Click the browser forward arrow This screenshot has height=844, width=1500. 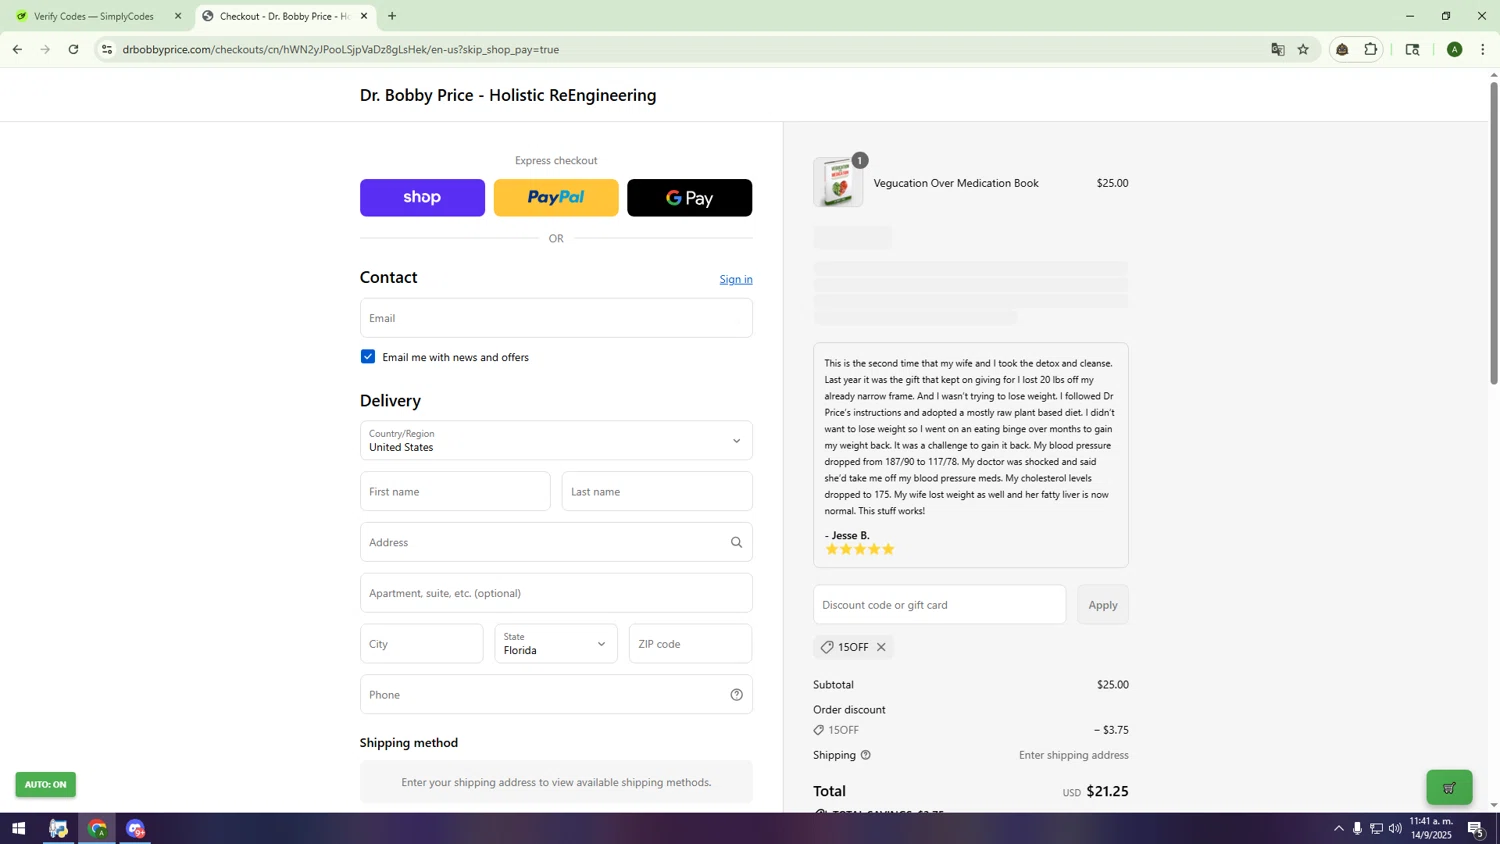click(x=45, y=49)
